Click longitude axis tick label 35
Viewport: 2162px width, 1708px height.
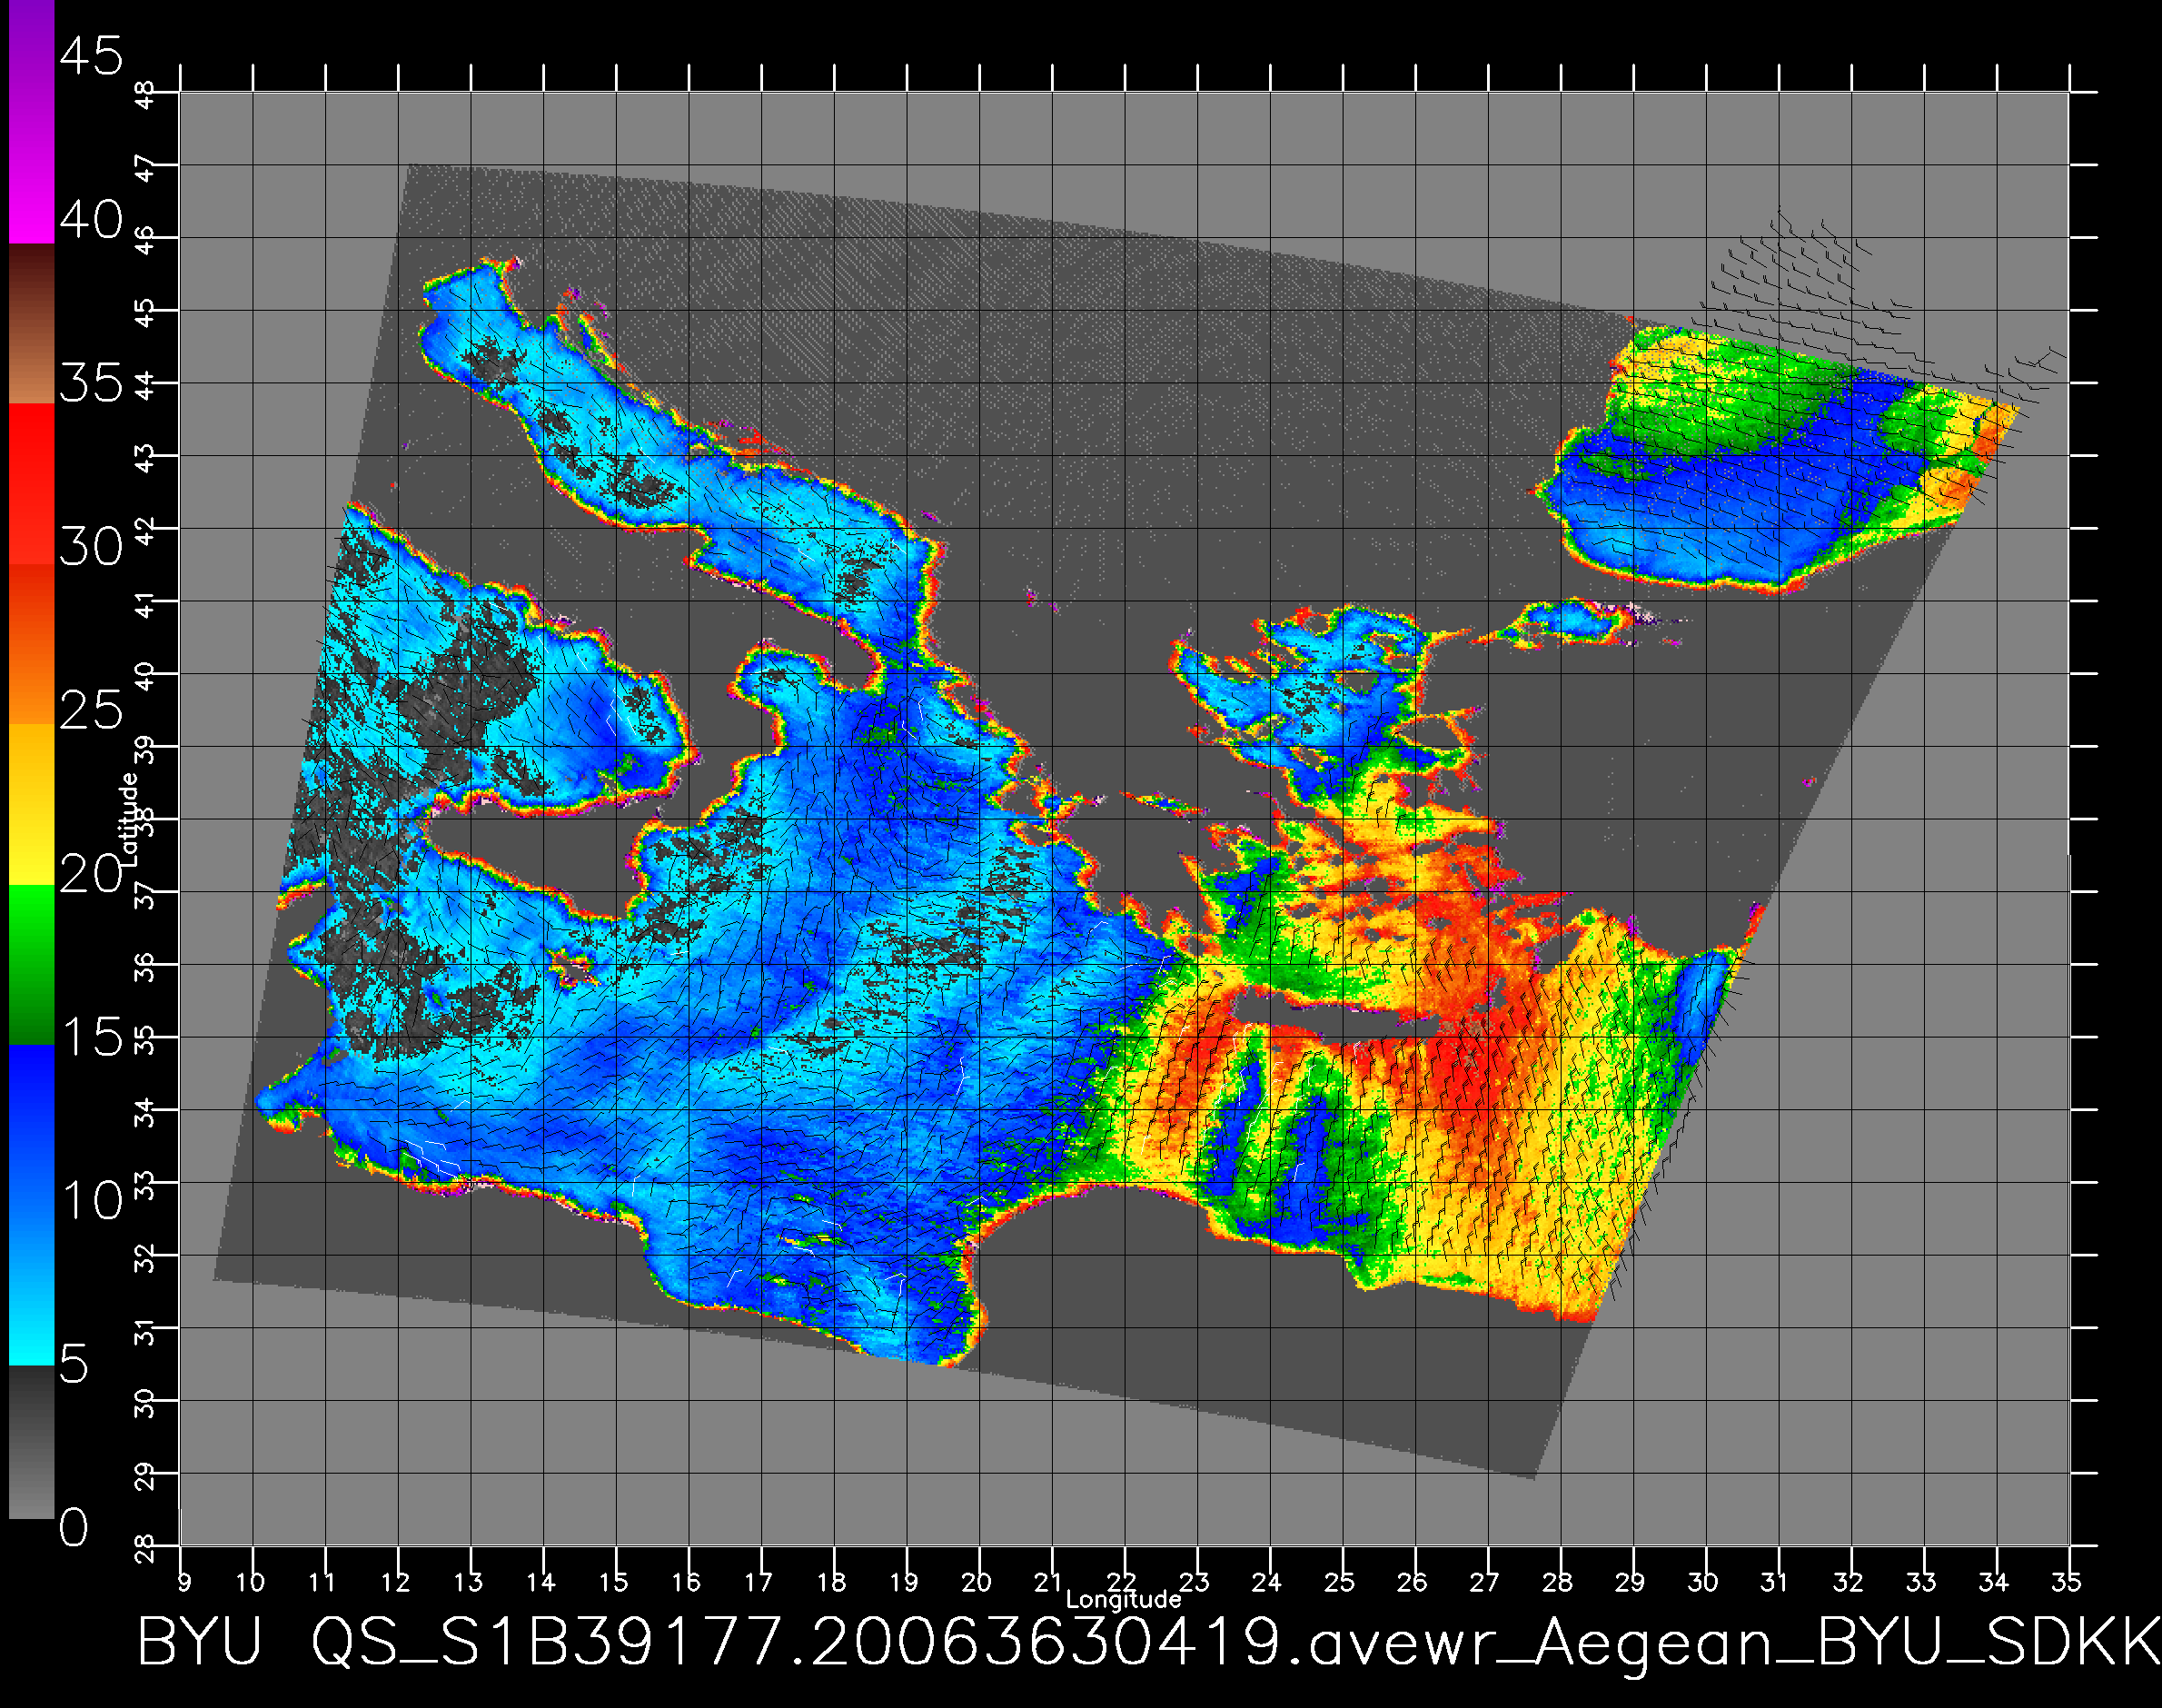click(2067, 1582)
